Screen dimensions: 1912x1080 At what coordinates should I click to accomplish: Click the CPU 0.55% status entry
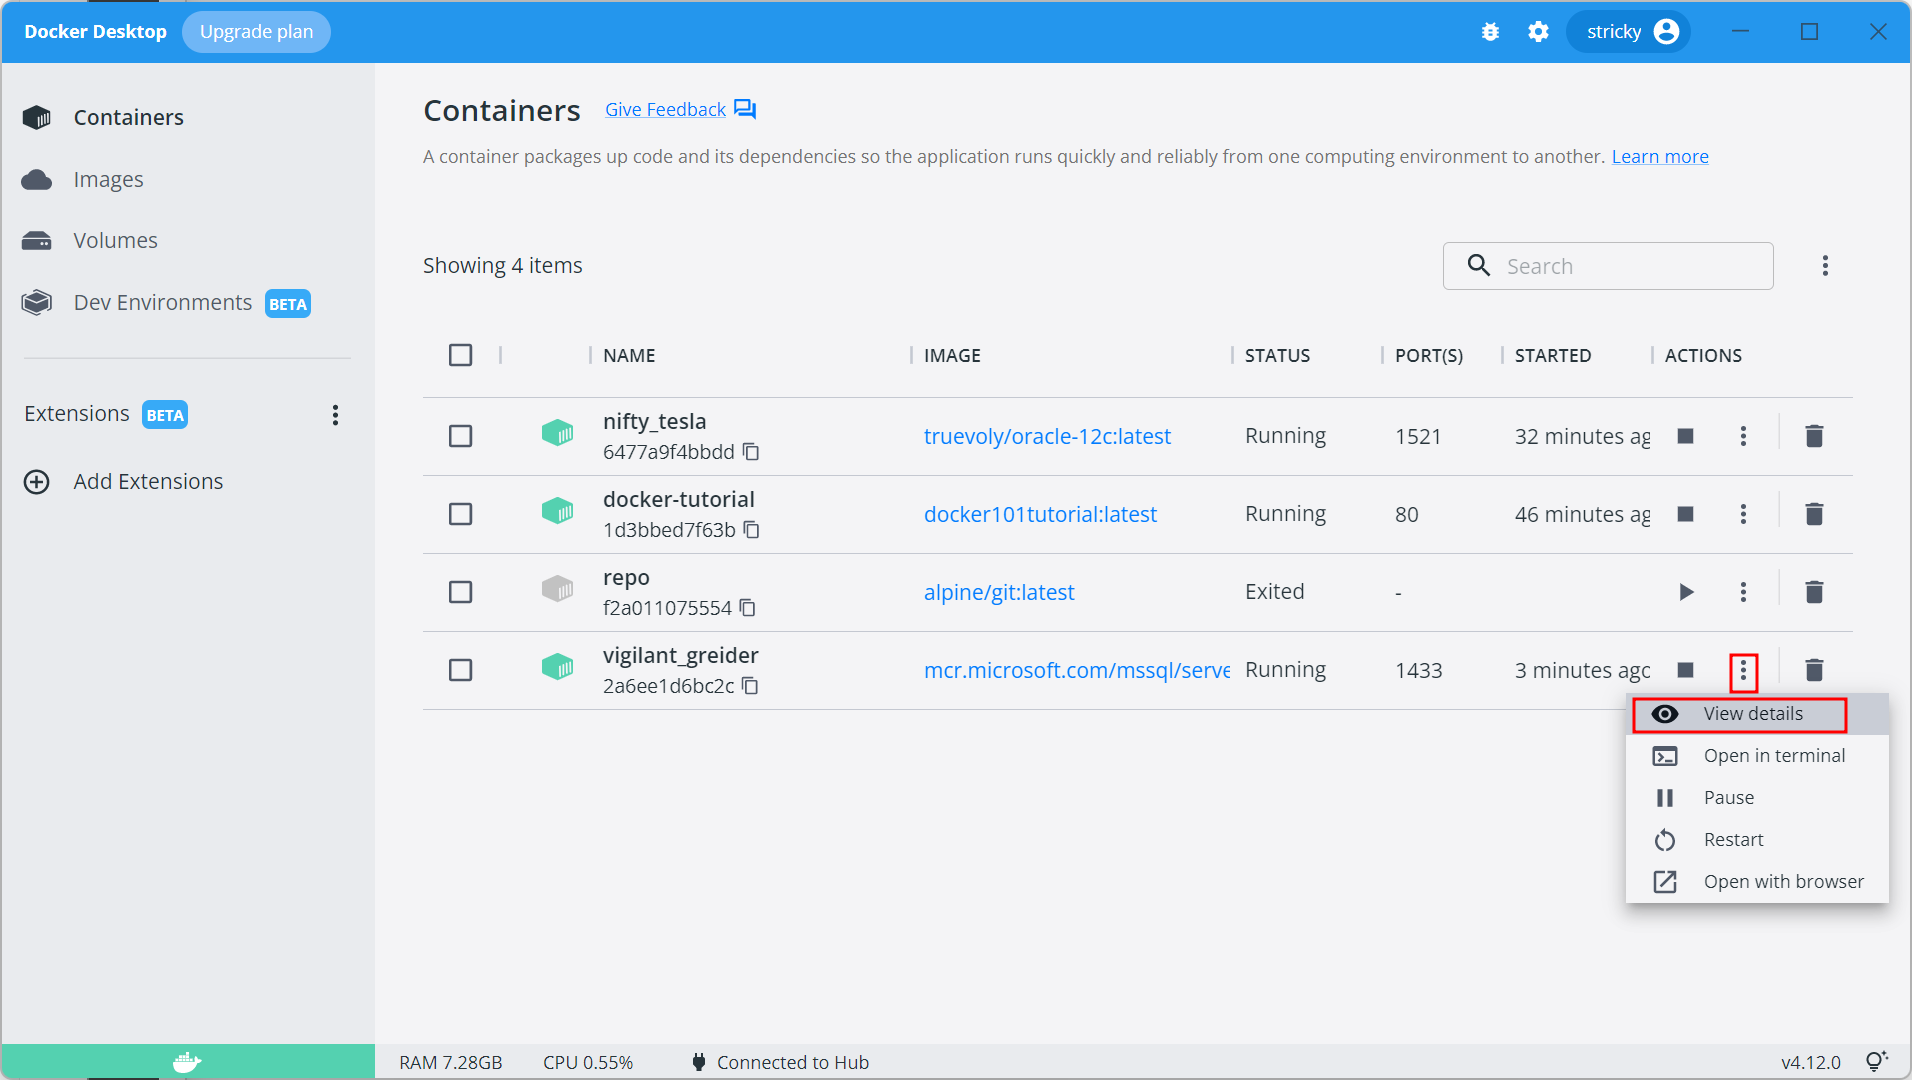pos(588,1062)
